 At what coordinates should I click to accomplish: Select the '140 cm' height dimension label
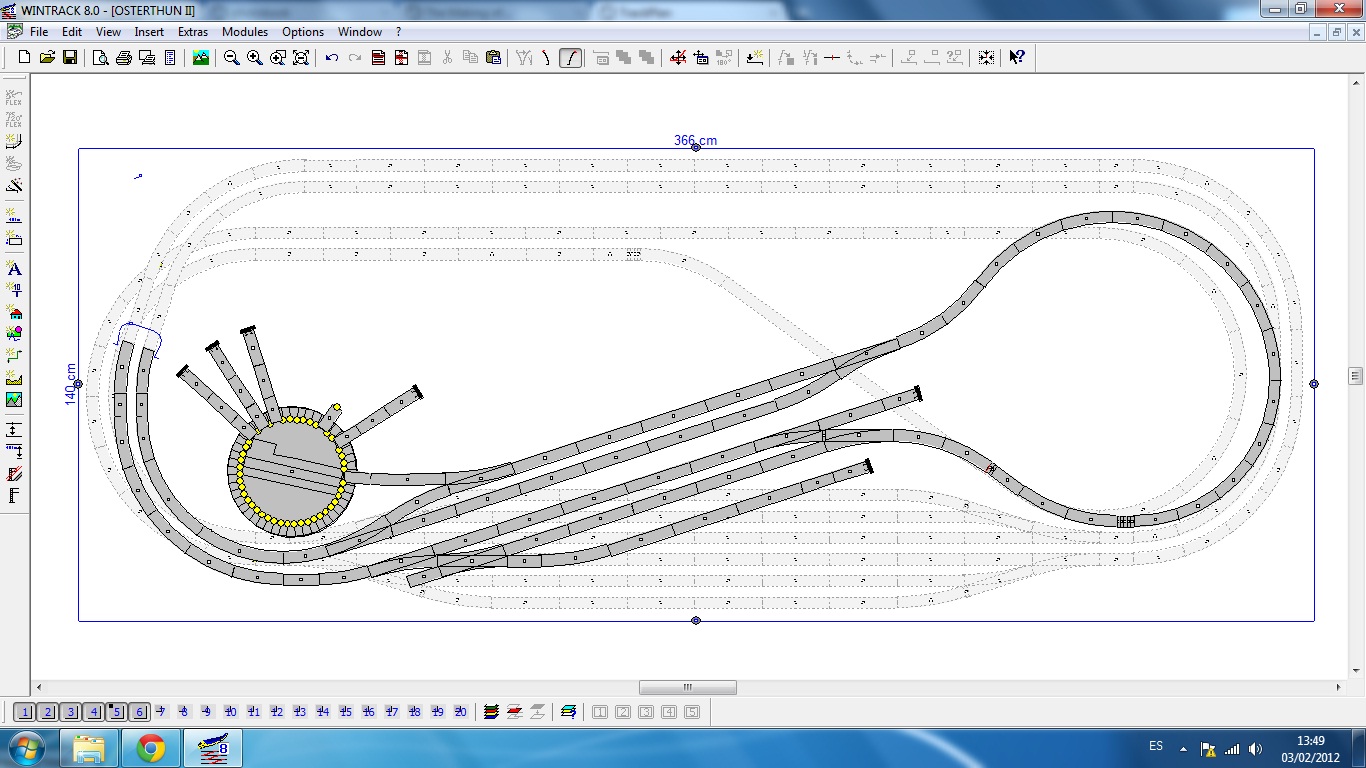click(71, 384)
